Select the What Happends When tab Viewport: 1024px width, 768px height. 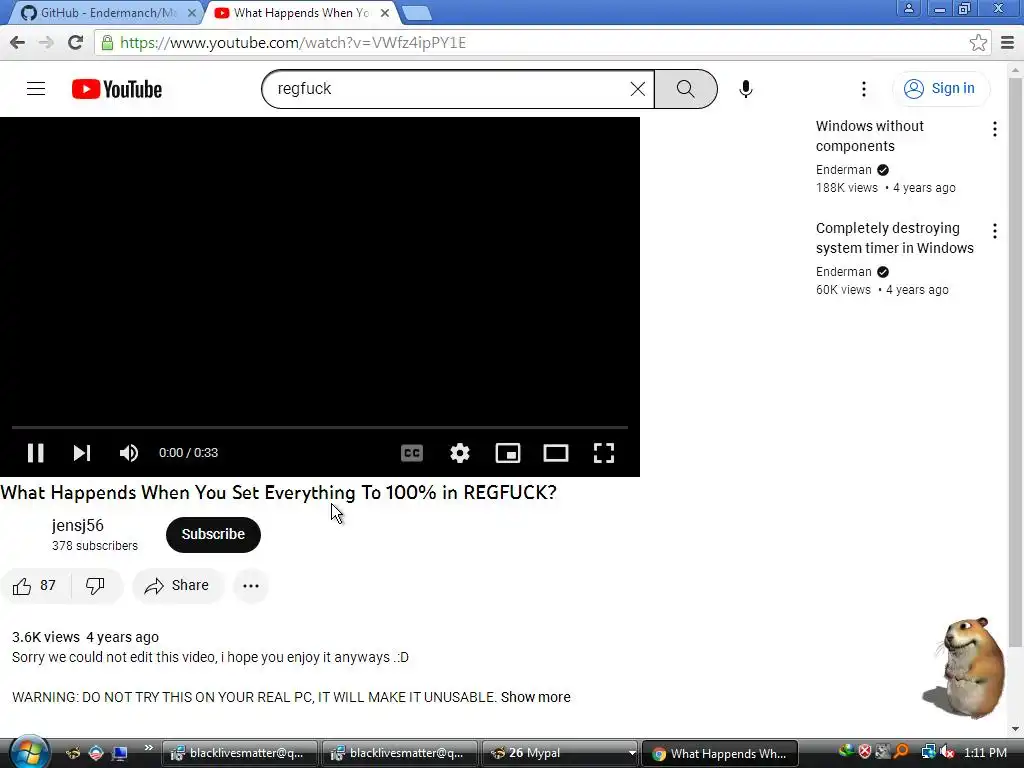click(x=297, y=12)
